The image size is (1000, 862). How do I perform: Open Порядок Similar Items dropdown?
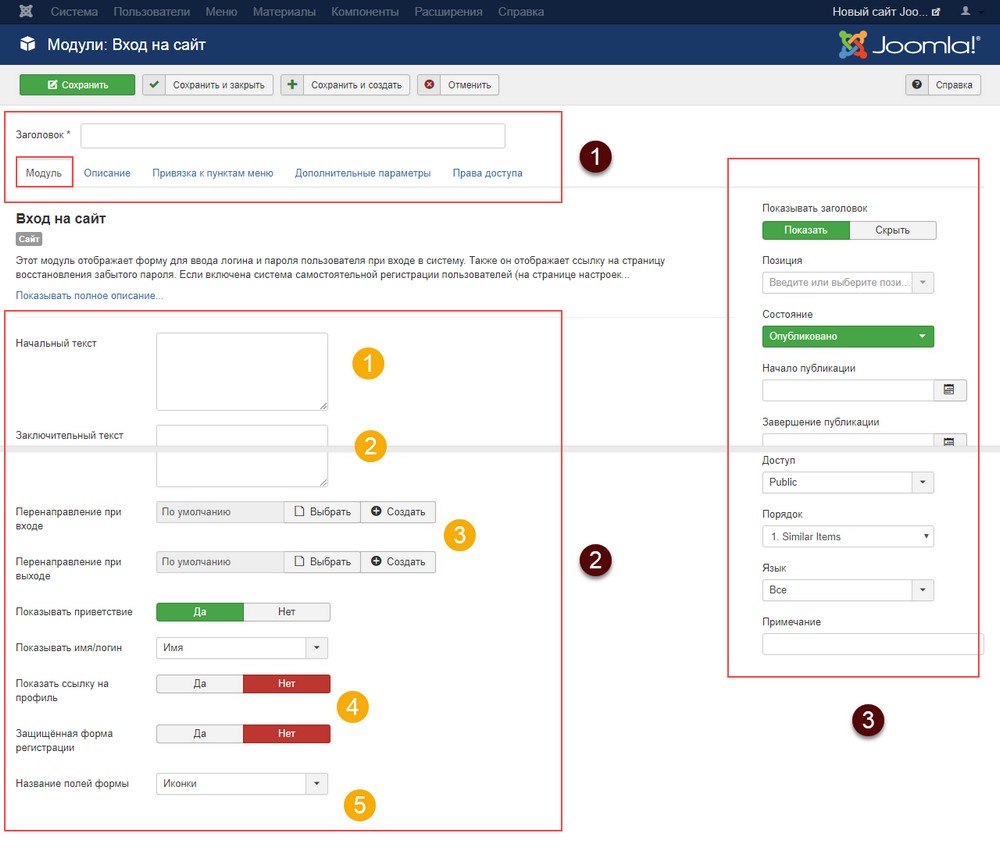tap(848, 537)
